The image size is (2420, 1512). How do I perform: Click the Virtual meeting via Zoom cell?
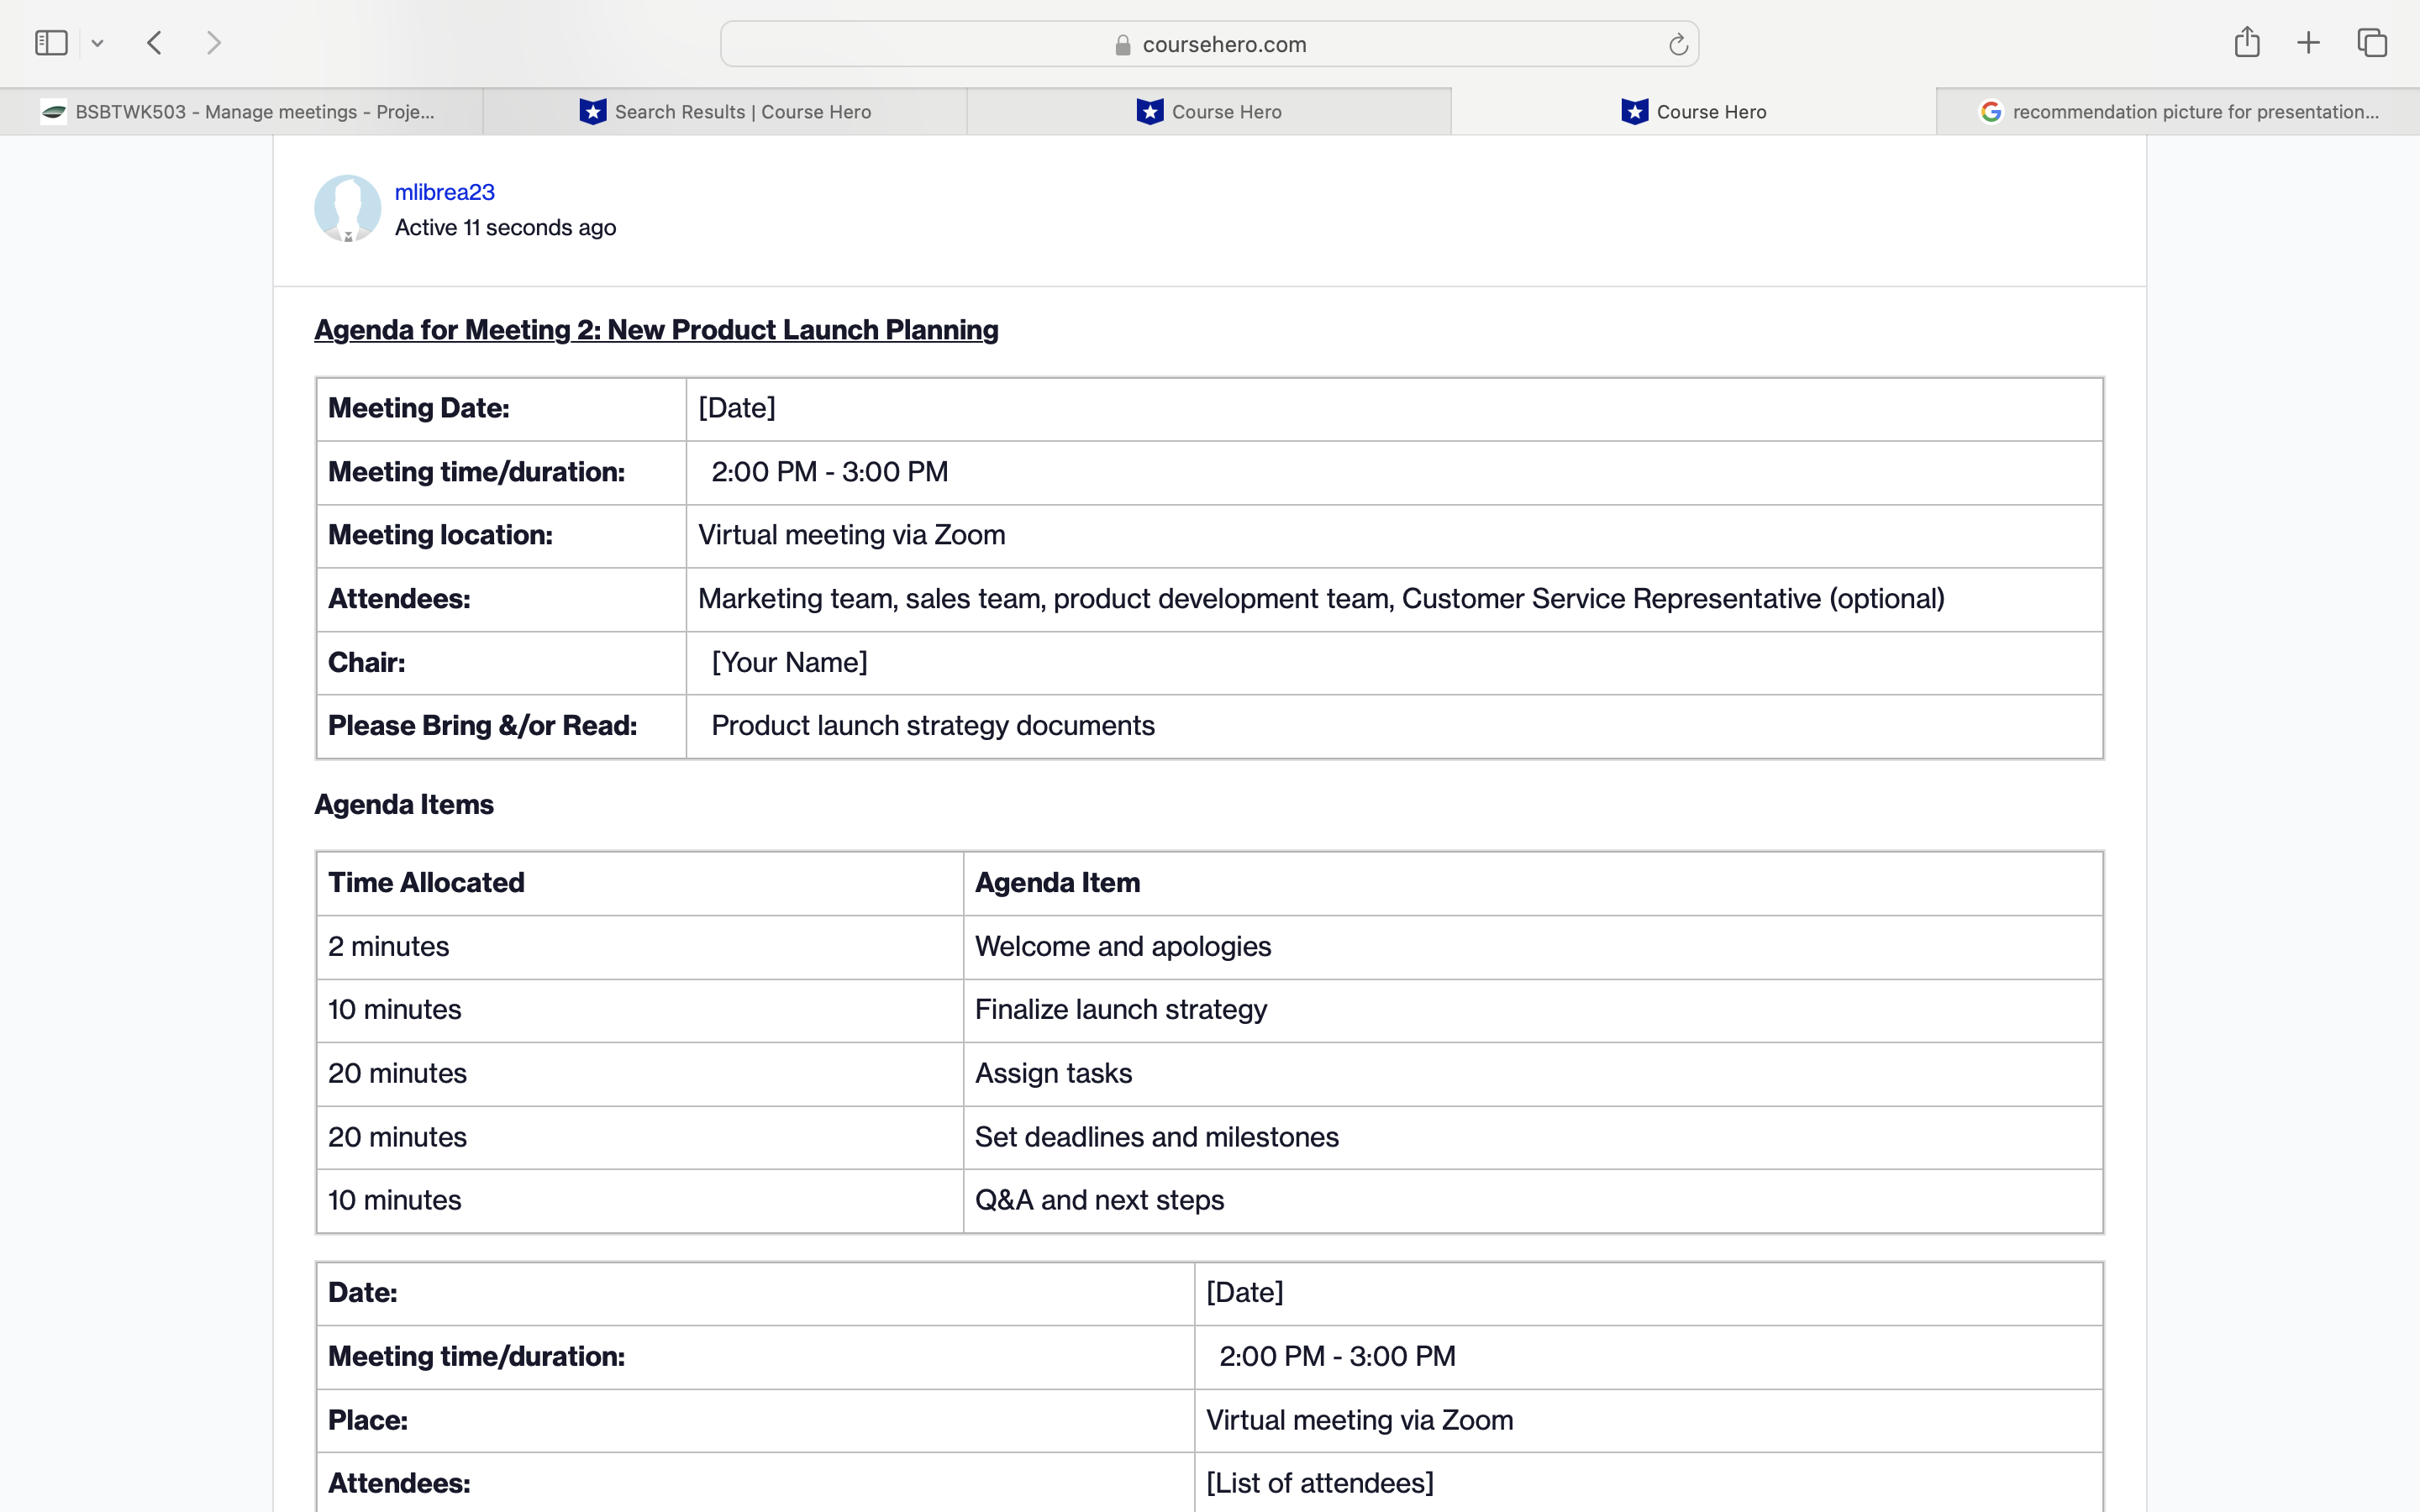pyautogui.click(x=851, y=535)
